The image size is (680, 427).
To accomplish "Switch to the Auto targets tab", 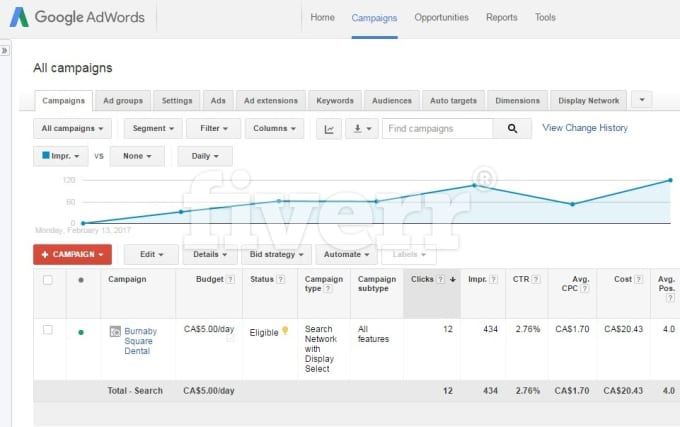I will pyautogui.click(x=453, y=101).
